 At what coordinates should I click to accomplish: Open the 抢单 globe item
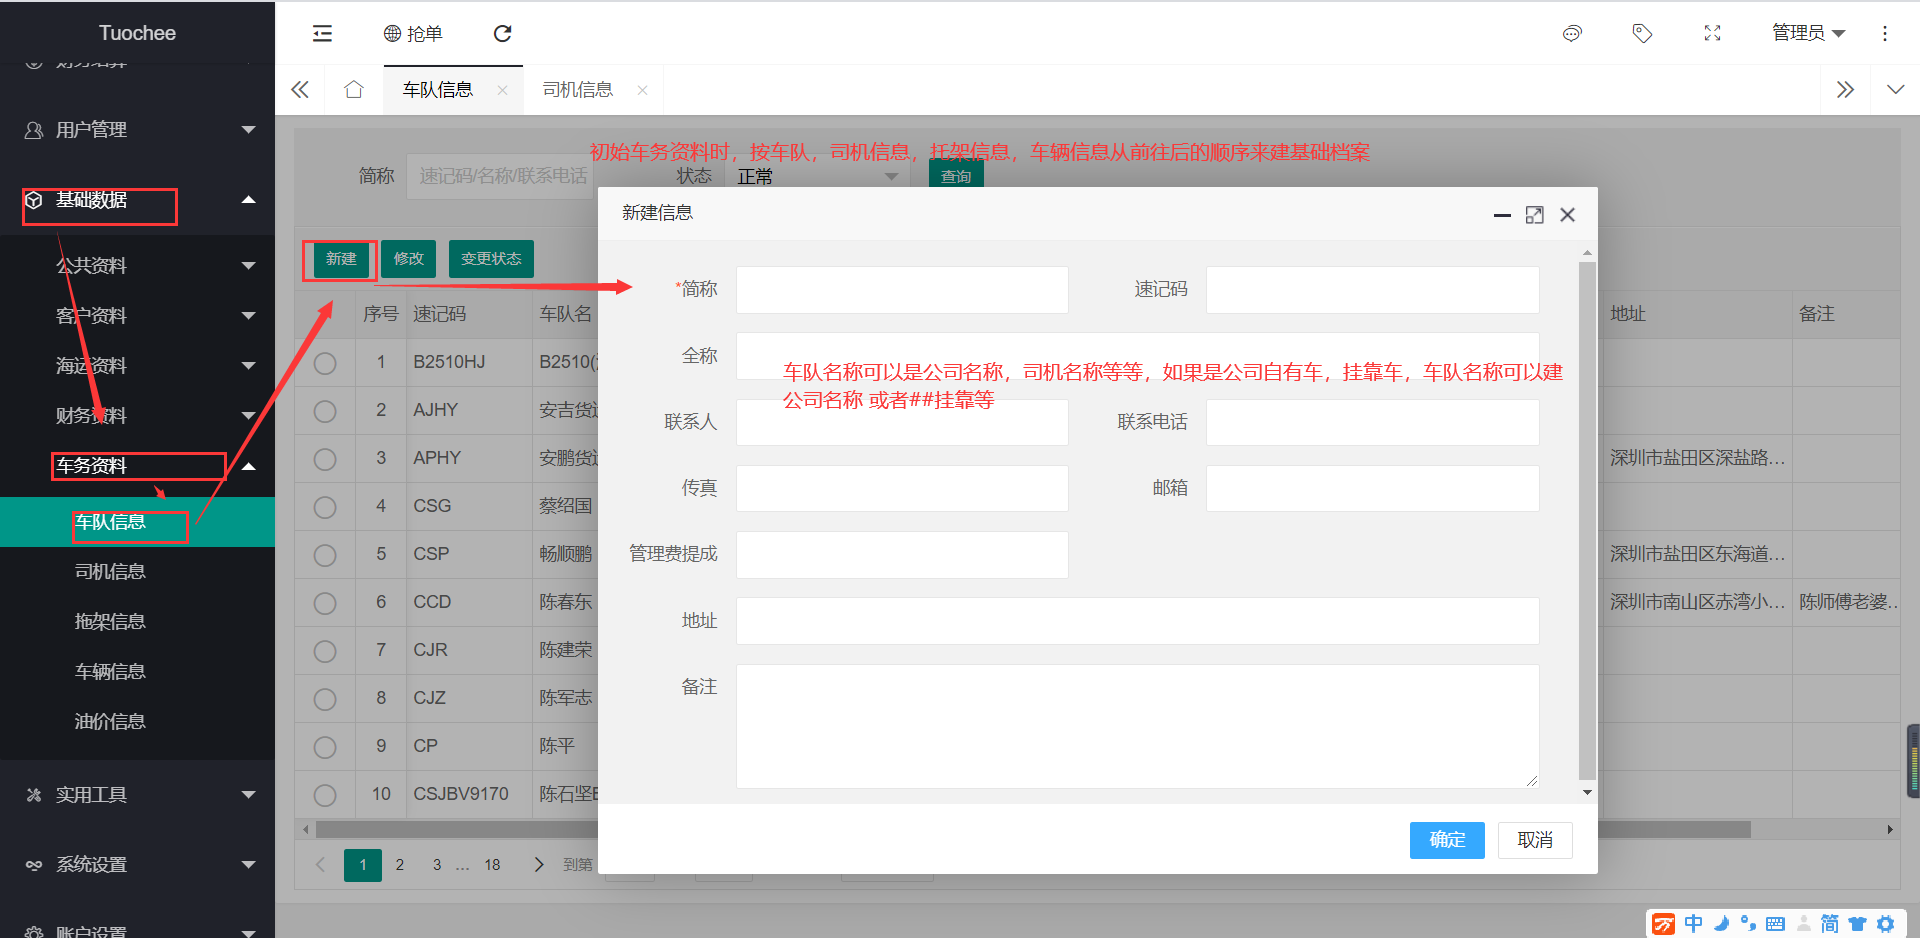coord(413,34)
